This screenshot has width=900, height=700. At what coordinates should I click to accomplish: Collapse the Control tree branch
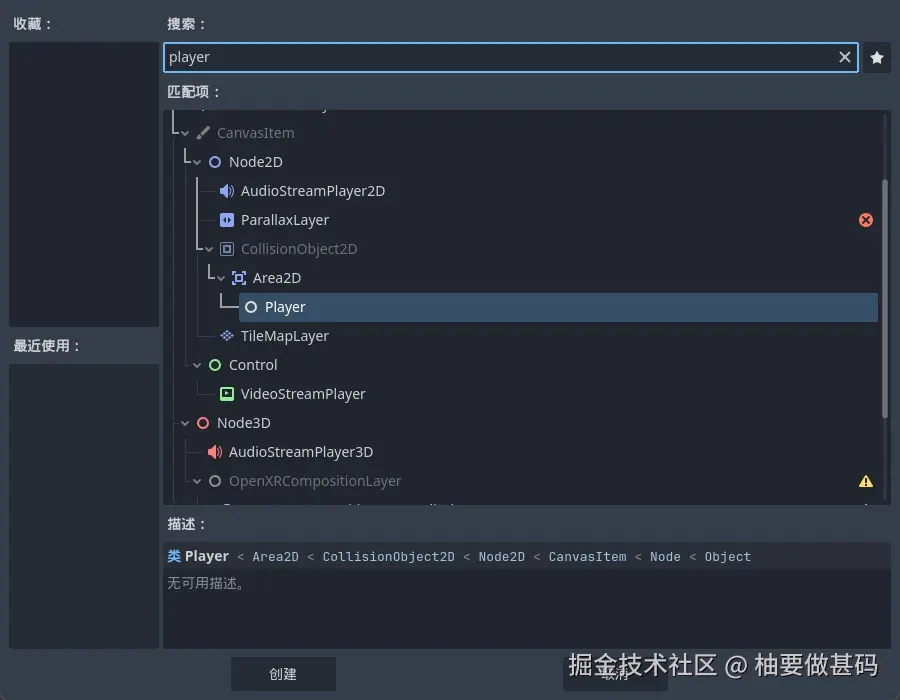[x=196, y=364]
